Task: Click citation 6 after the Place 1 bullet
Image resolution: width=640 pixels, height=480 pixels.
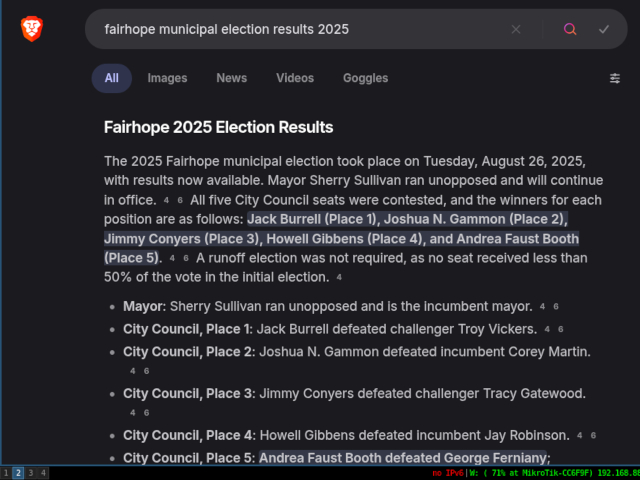Action: [560, 329]
